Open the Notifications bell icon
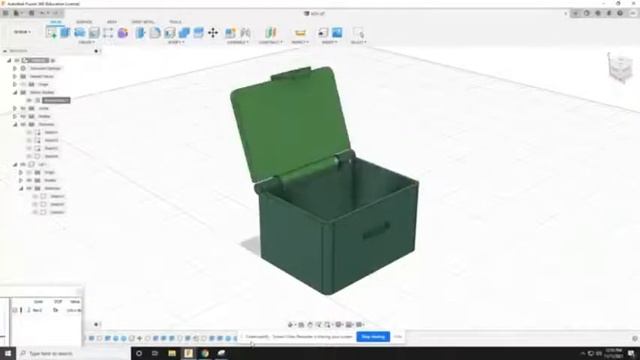The image size is (640, 360). coord(609,13)
